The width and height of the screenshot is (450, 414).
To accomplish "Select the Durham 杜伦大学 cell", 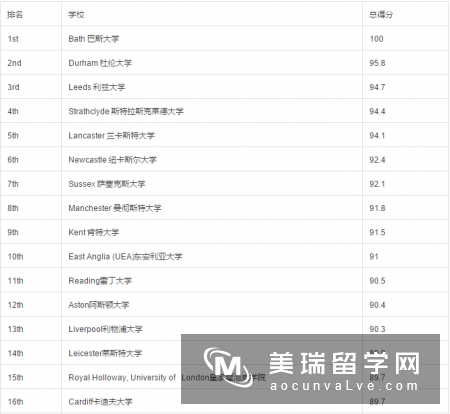I will (x=212, y=63).
